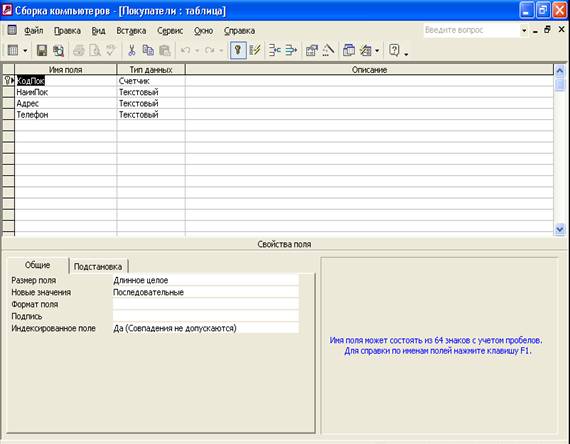Click the scroll down arrow of field grid
Screen dimensions: 570x444
coord(559,229)
